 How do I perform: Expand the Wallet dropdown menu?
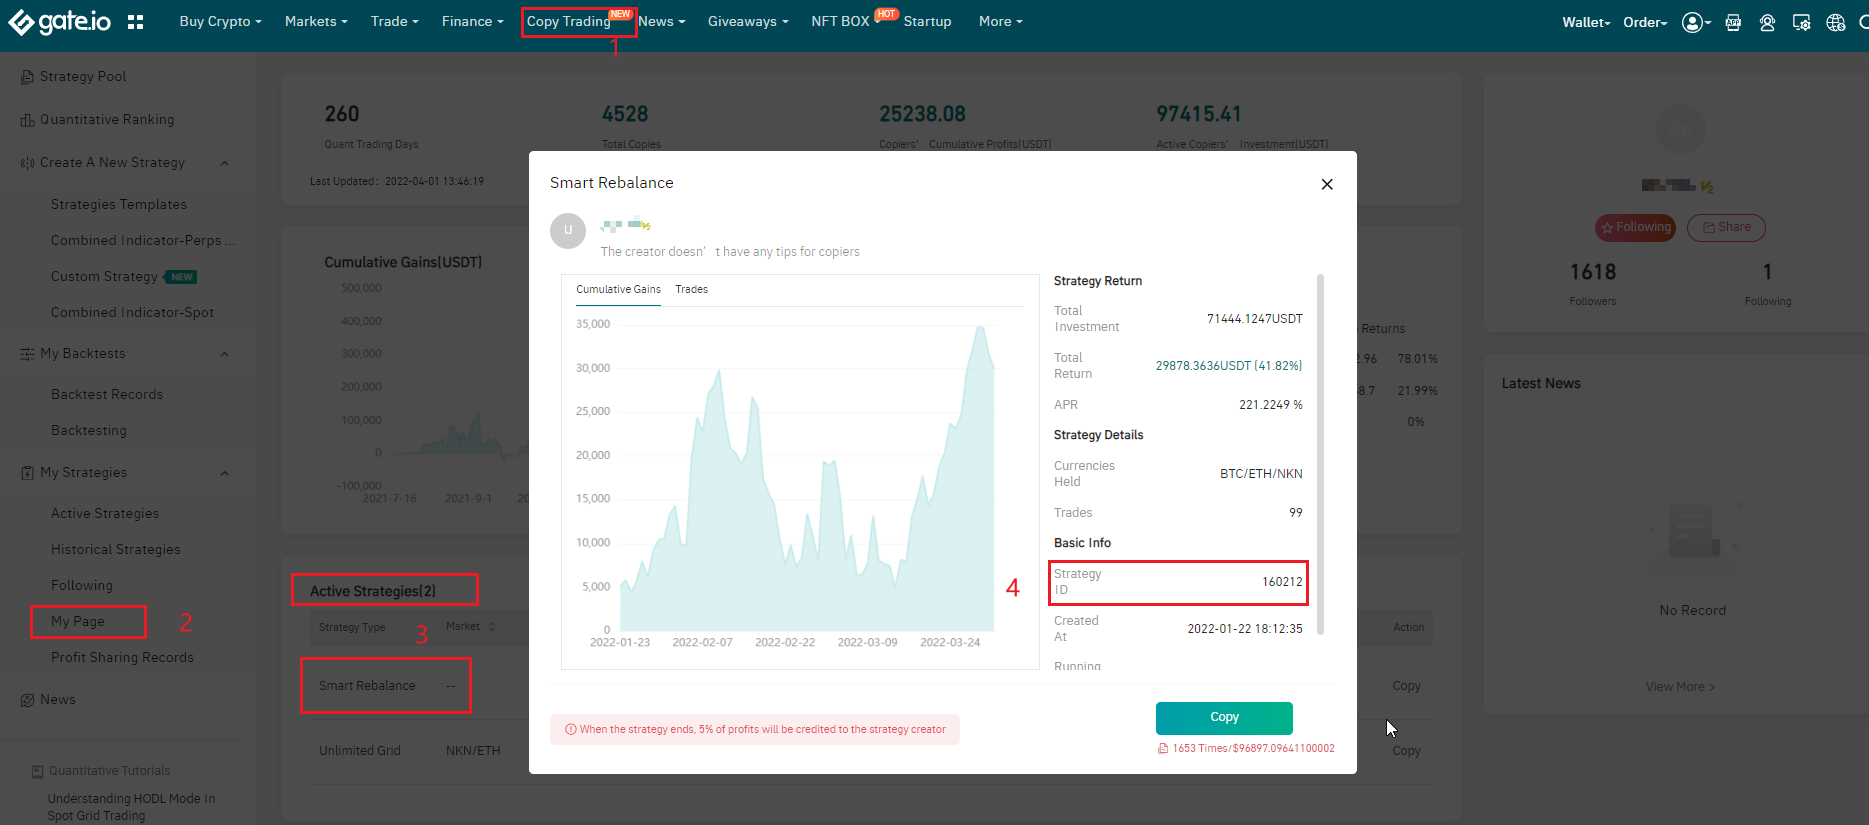1586,22
